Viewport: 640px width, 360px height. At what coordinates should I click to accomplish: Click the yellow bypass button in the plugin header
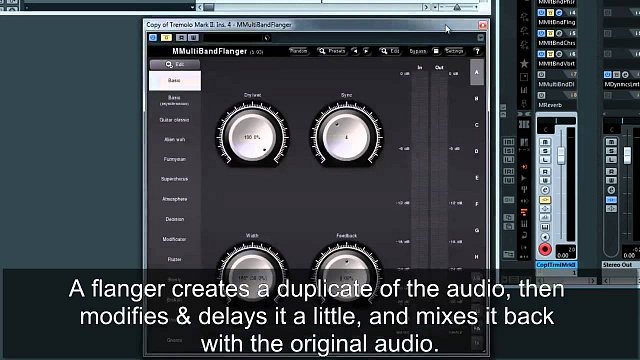166,38
